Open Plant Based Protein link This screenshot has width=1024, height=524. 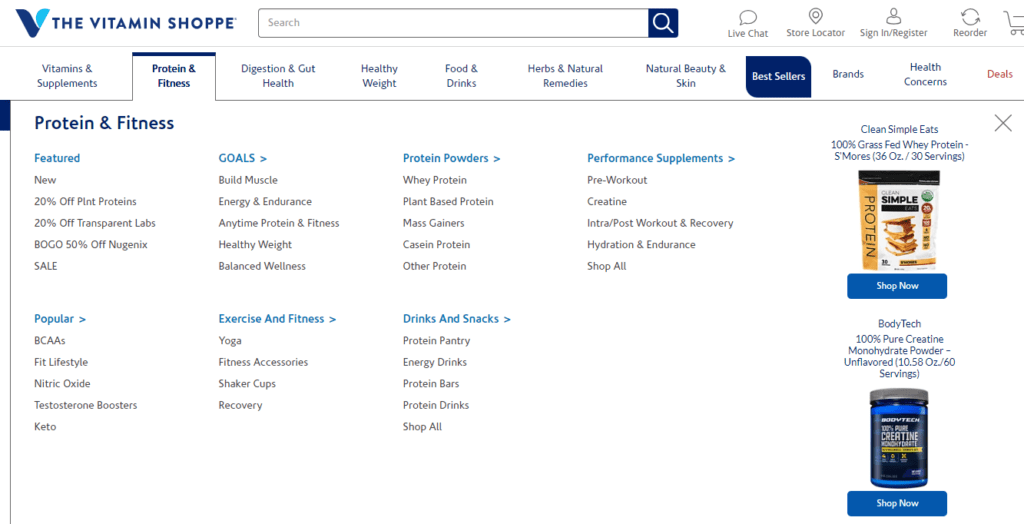point(448,201)
